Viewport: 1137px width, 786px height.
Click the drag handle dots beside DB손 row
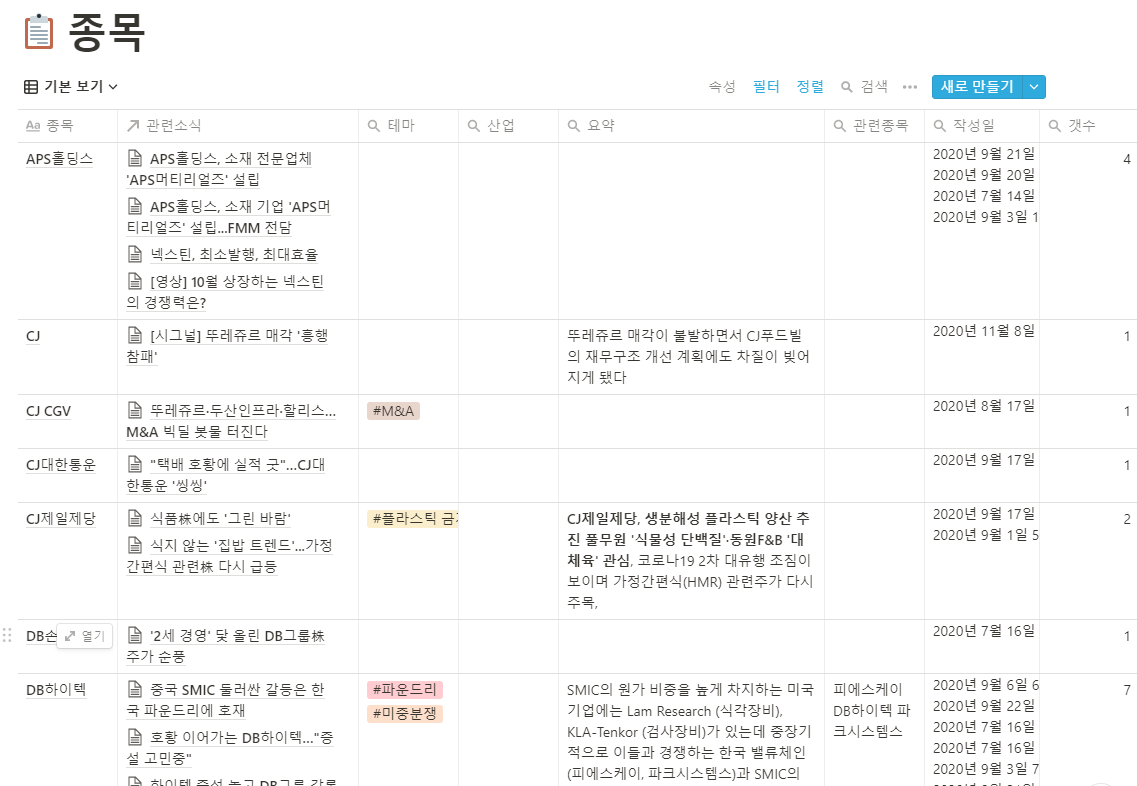click(7, 636)
